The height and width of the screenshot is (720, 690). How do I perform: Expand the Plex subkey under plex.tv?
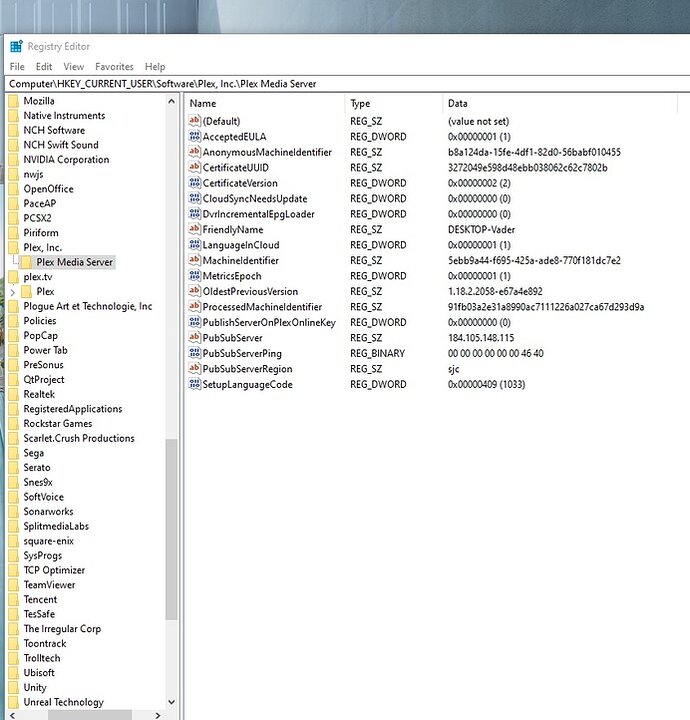pos(13,292)
